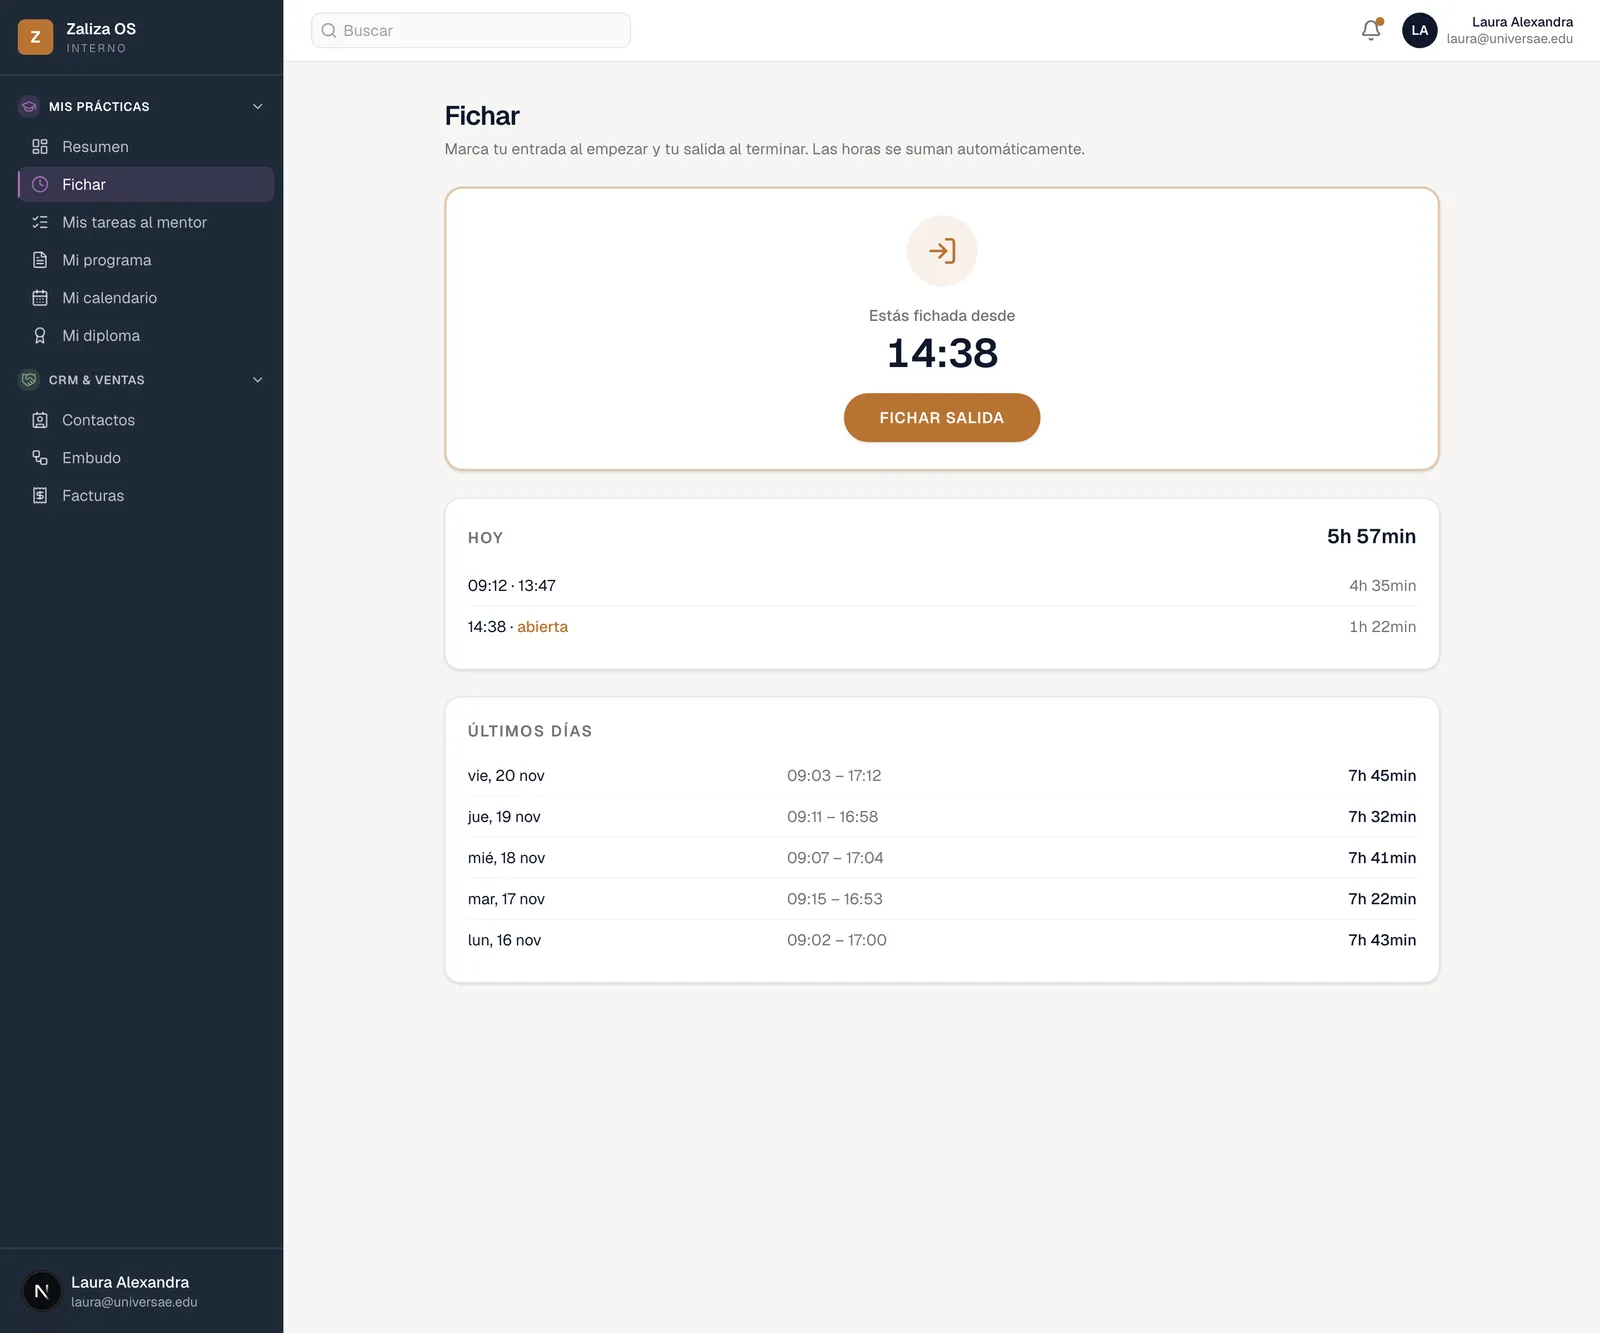Open the Embudo page
Viewport: 1600px width, 1333px height.
[146, 458]
